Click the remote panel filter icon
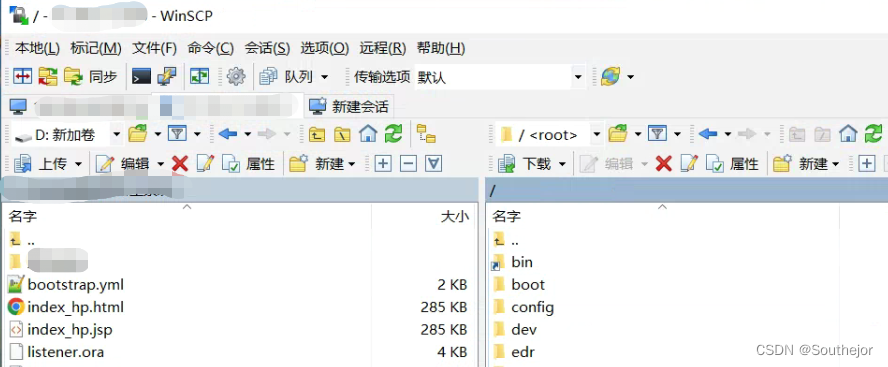The height and width of the screenshot is (367, 888). 657,134
